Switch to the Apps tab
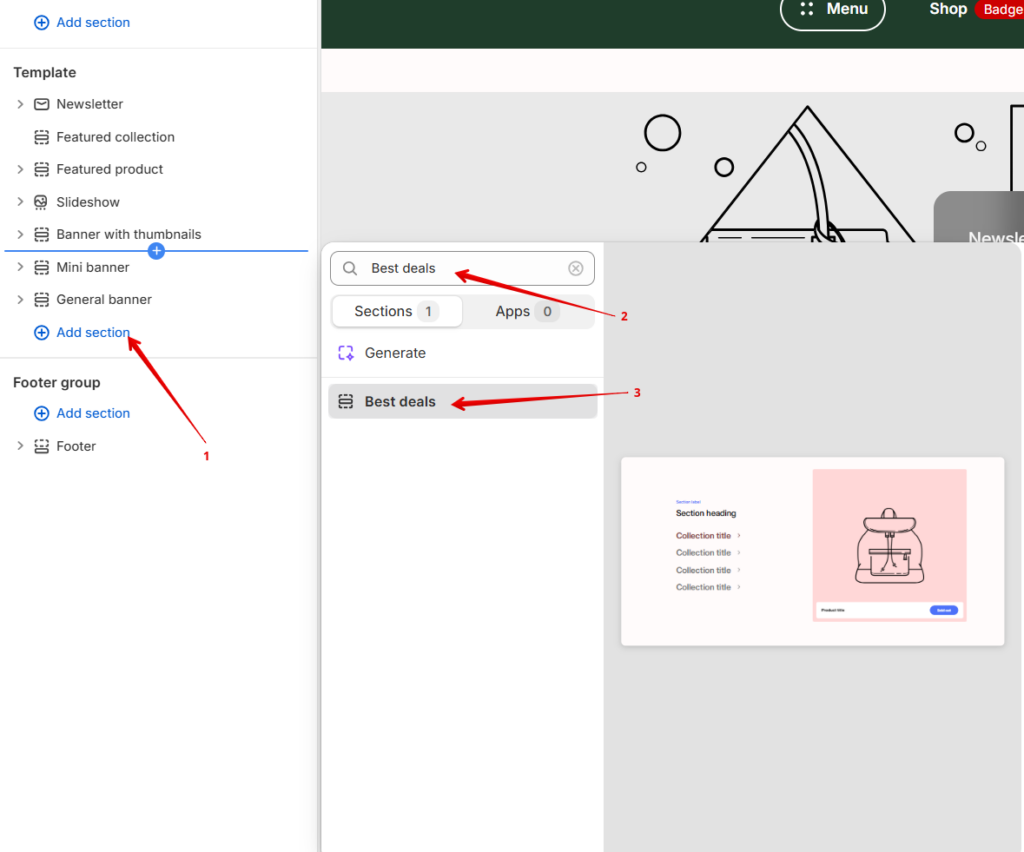 (x=528, y=311)
